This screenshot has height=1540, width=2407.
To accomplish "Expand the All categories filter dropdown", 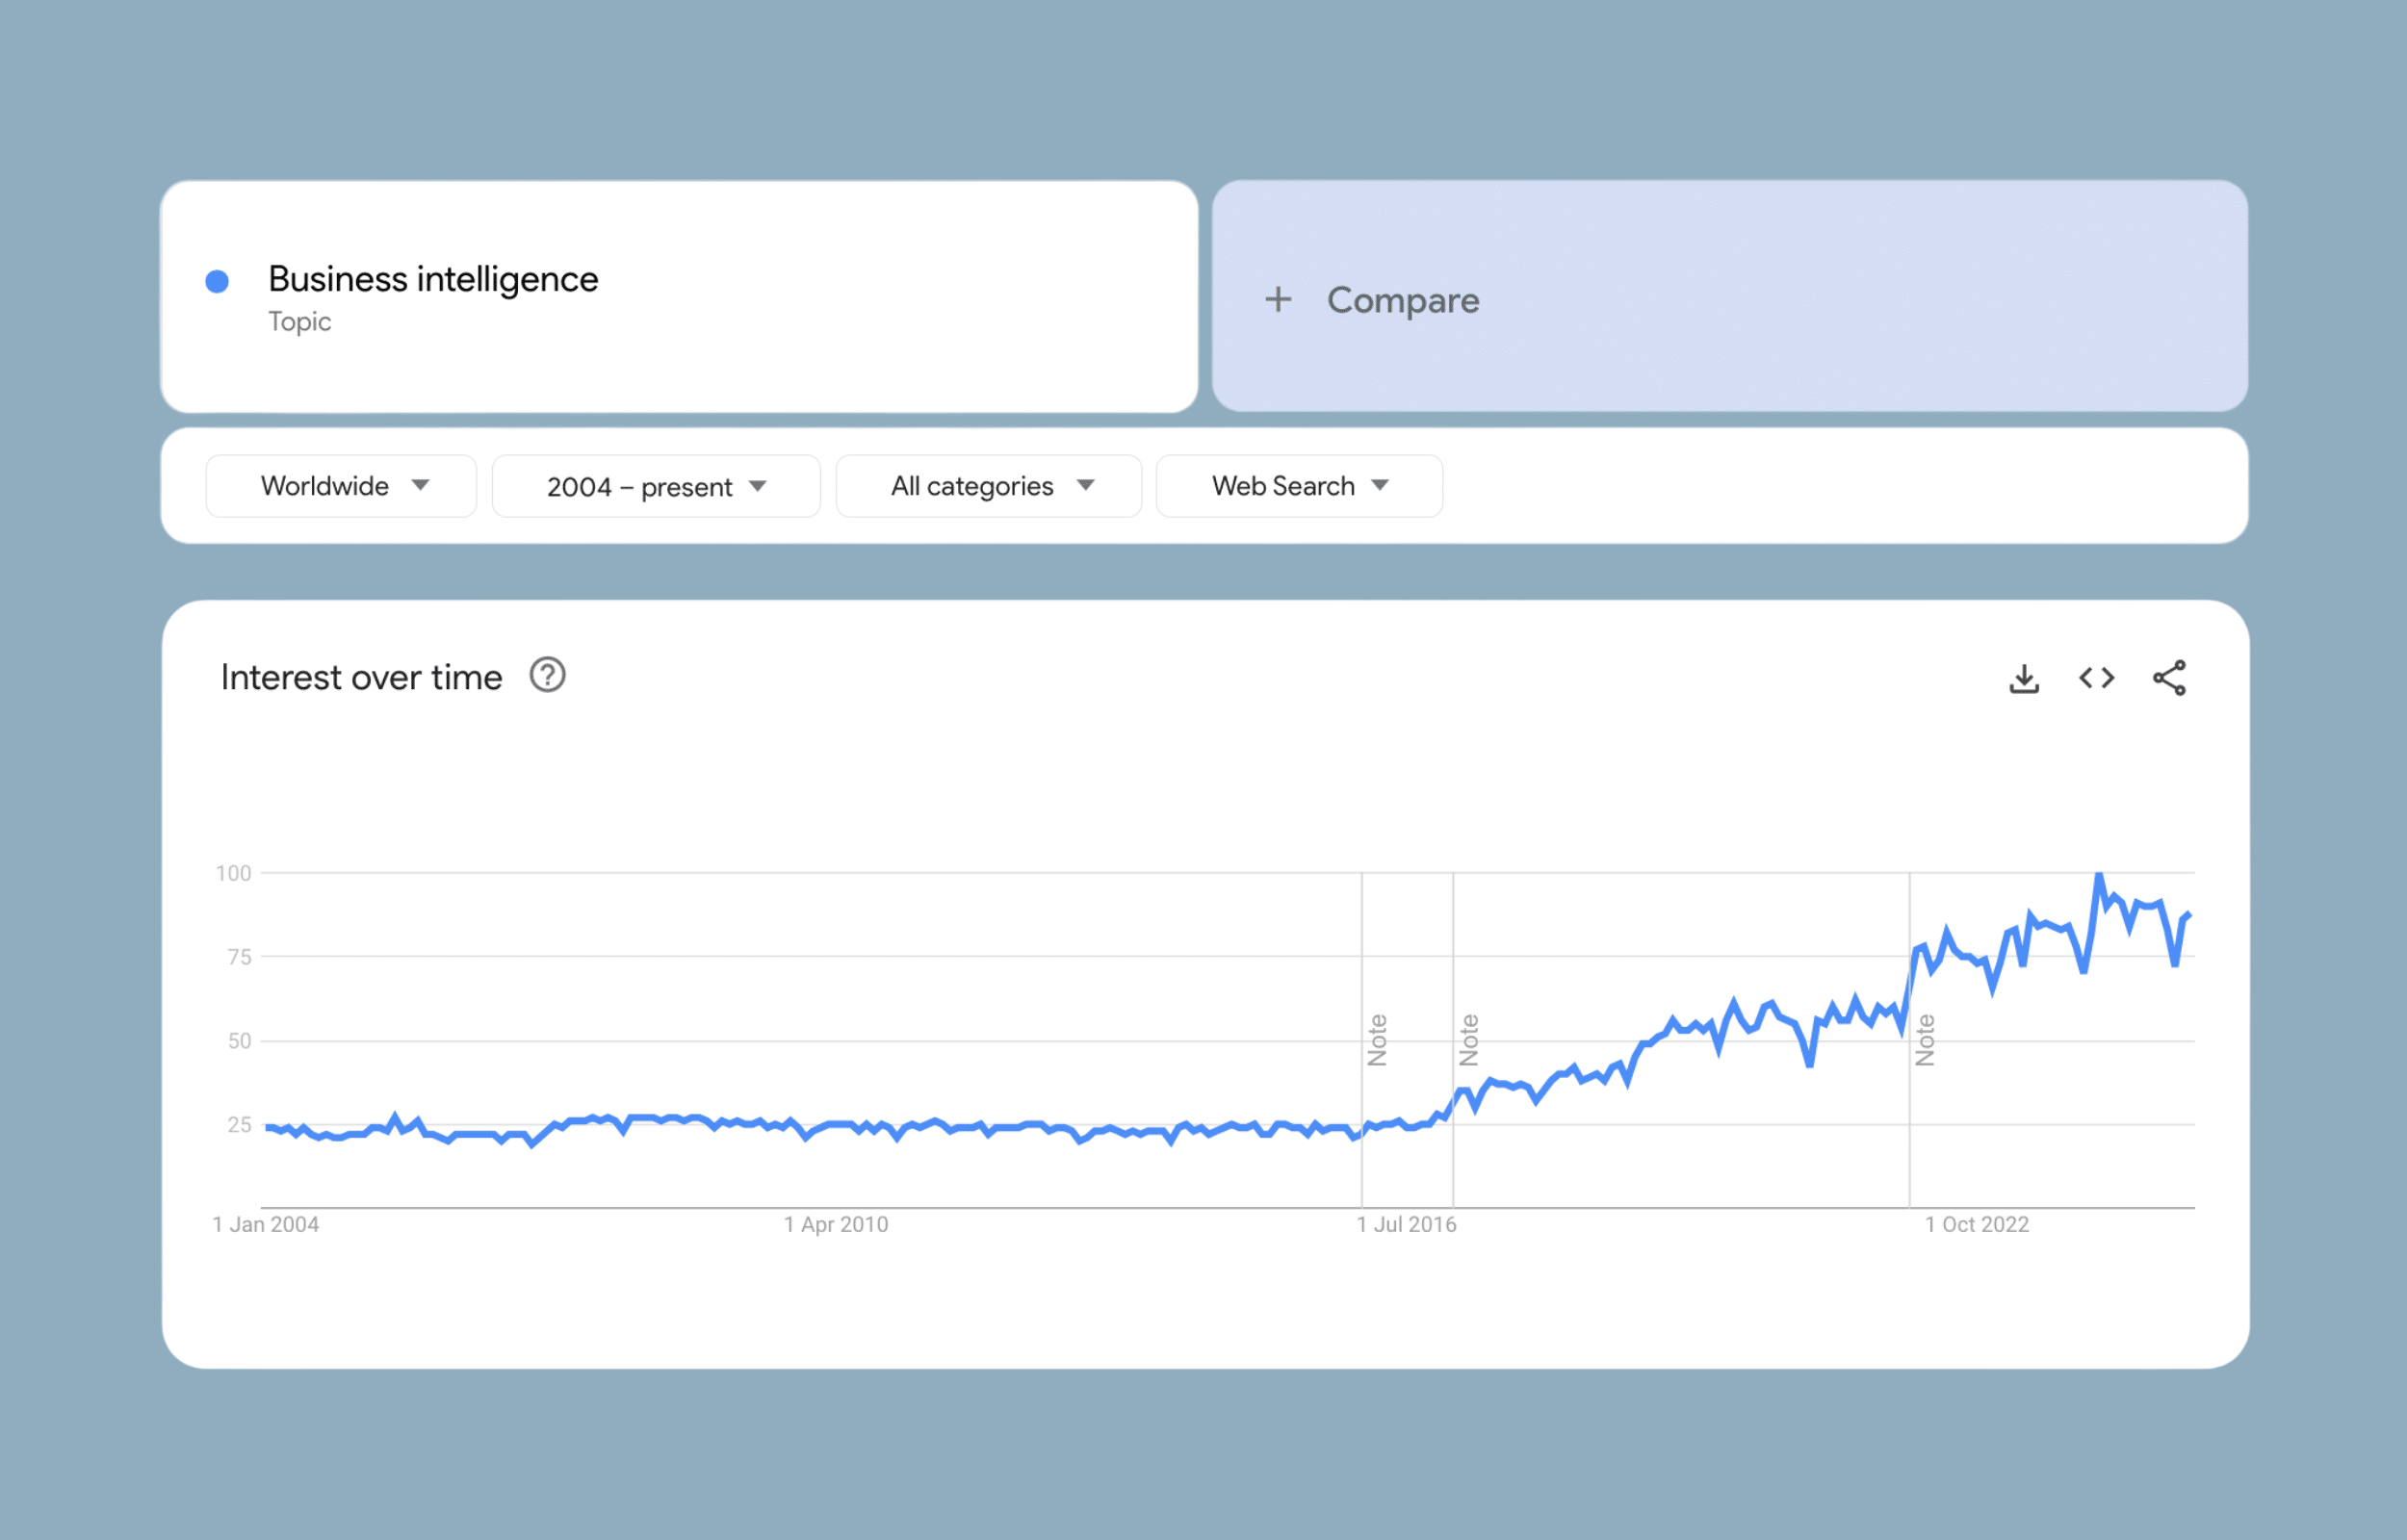I will 986,486.
